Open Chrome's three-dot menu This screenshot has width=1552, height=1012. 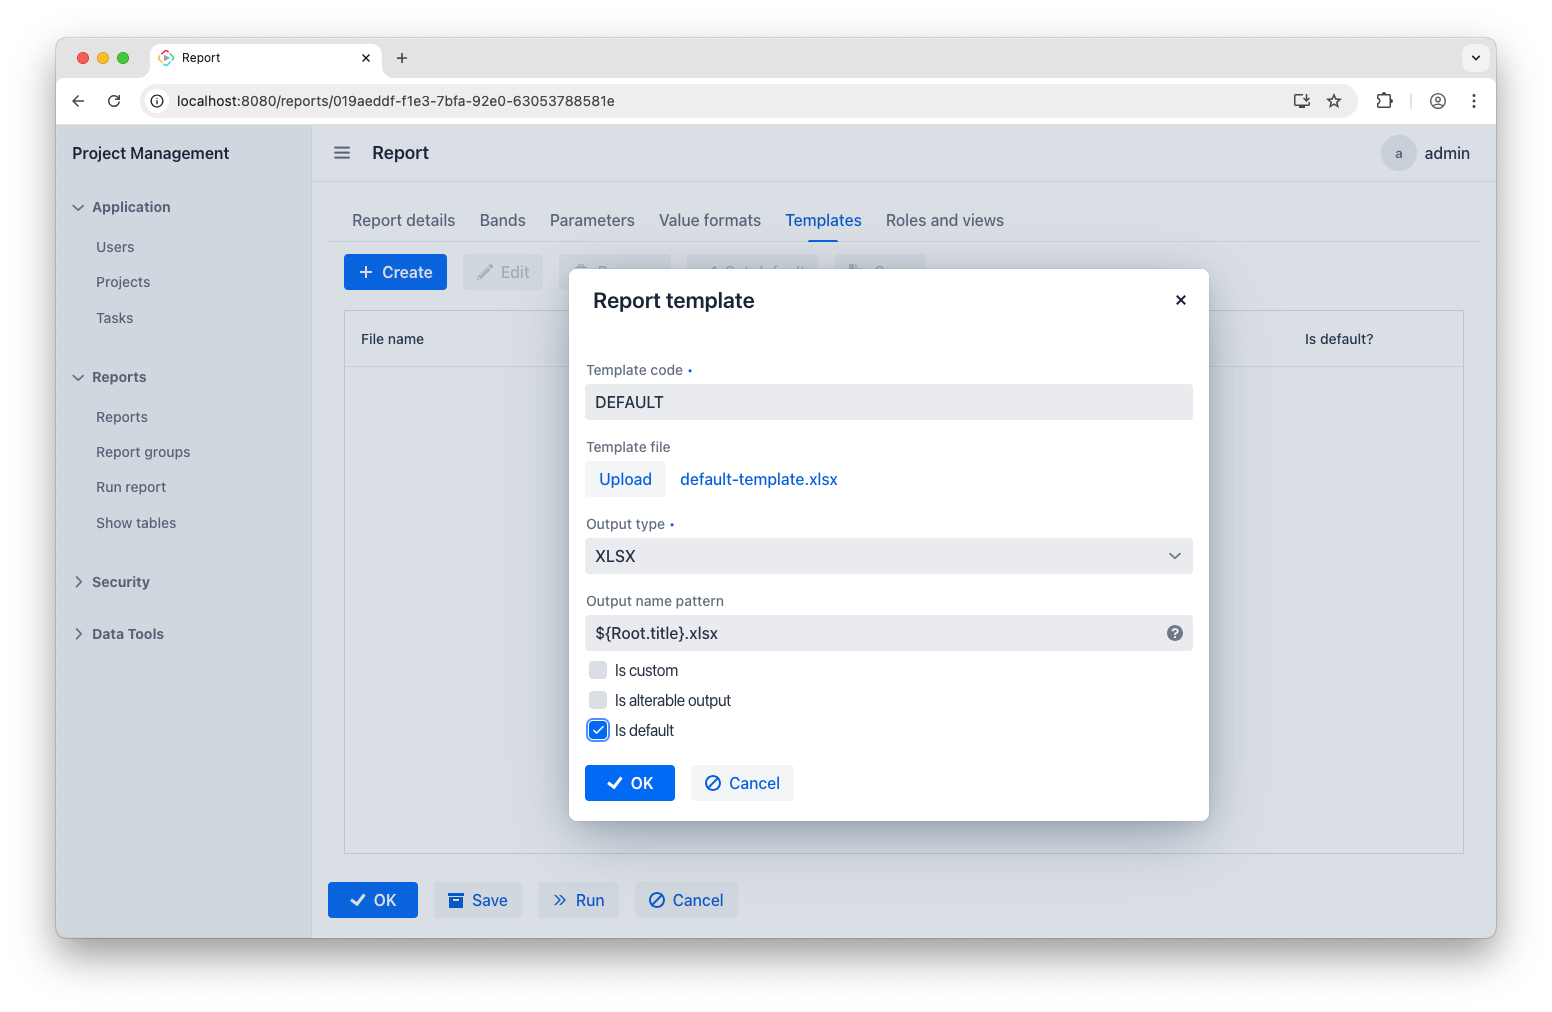click(x=1473, y=101)
